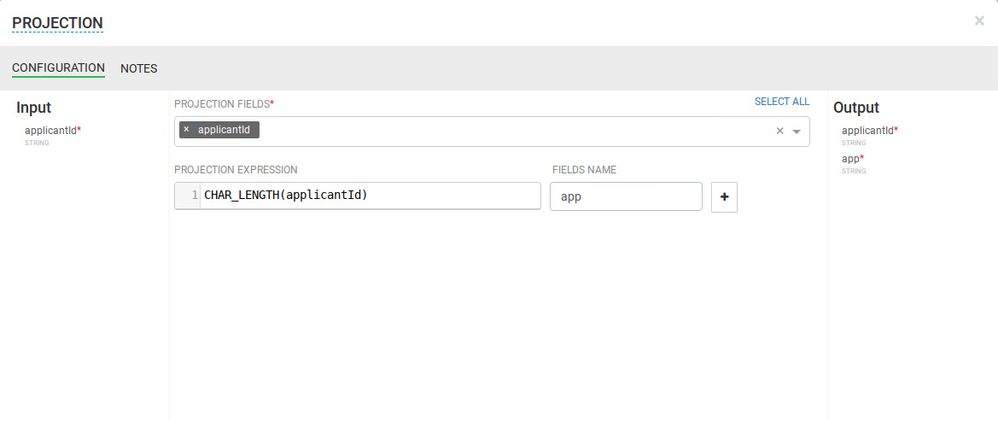Click the Output panel heading
The width and height of the screenshot is (998, 421).
coord(856,107)
